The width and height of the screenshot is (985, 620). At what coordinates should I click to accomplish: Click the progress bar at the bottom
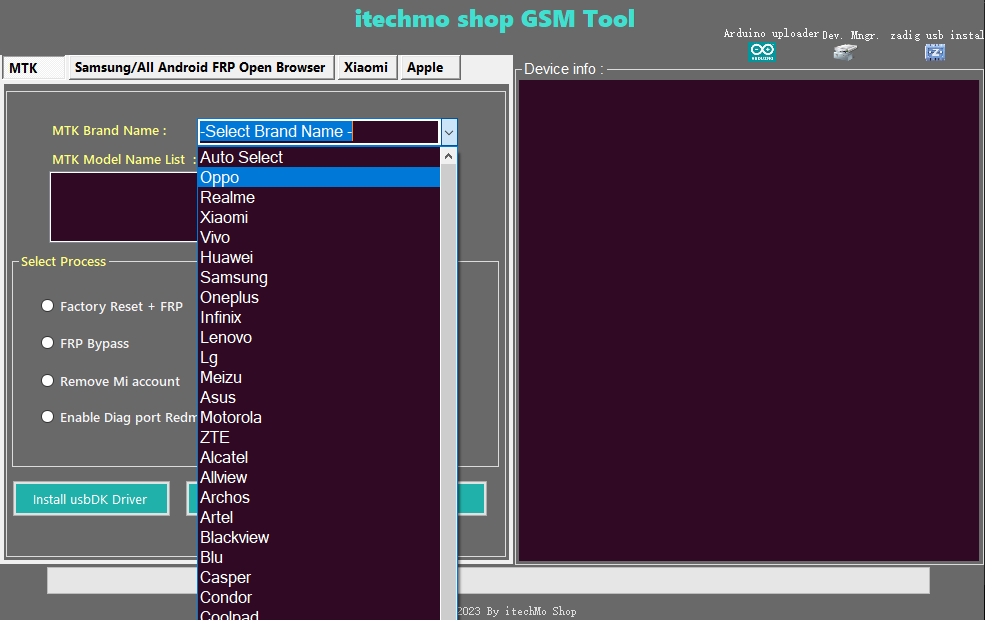[x=700, y=580]
